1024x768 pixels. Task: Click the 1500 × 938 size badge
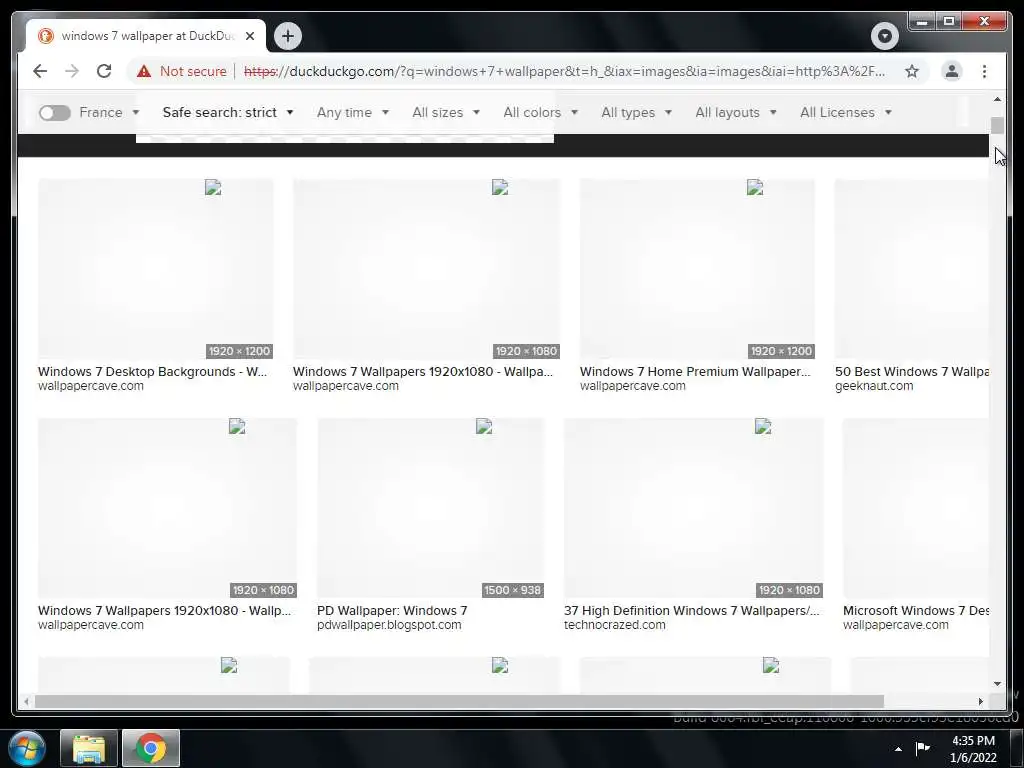(x=513, y=590)
